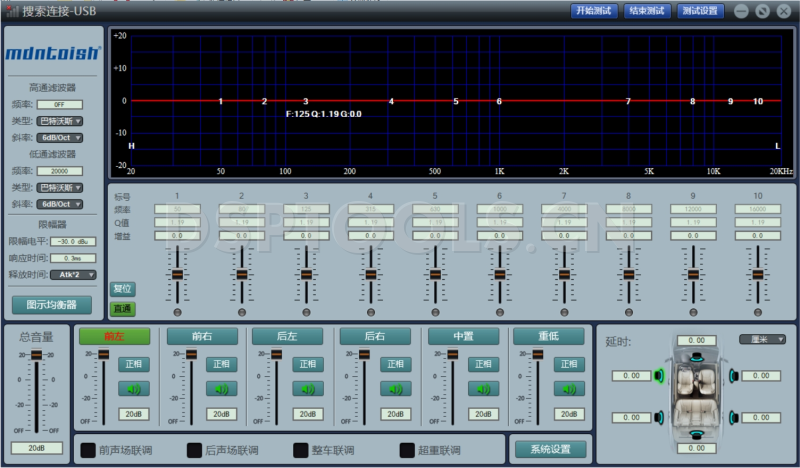This screenshot has height=468, width=800.
Task: Open 系统设置 system settings
Action: click(549, 449)
